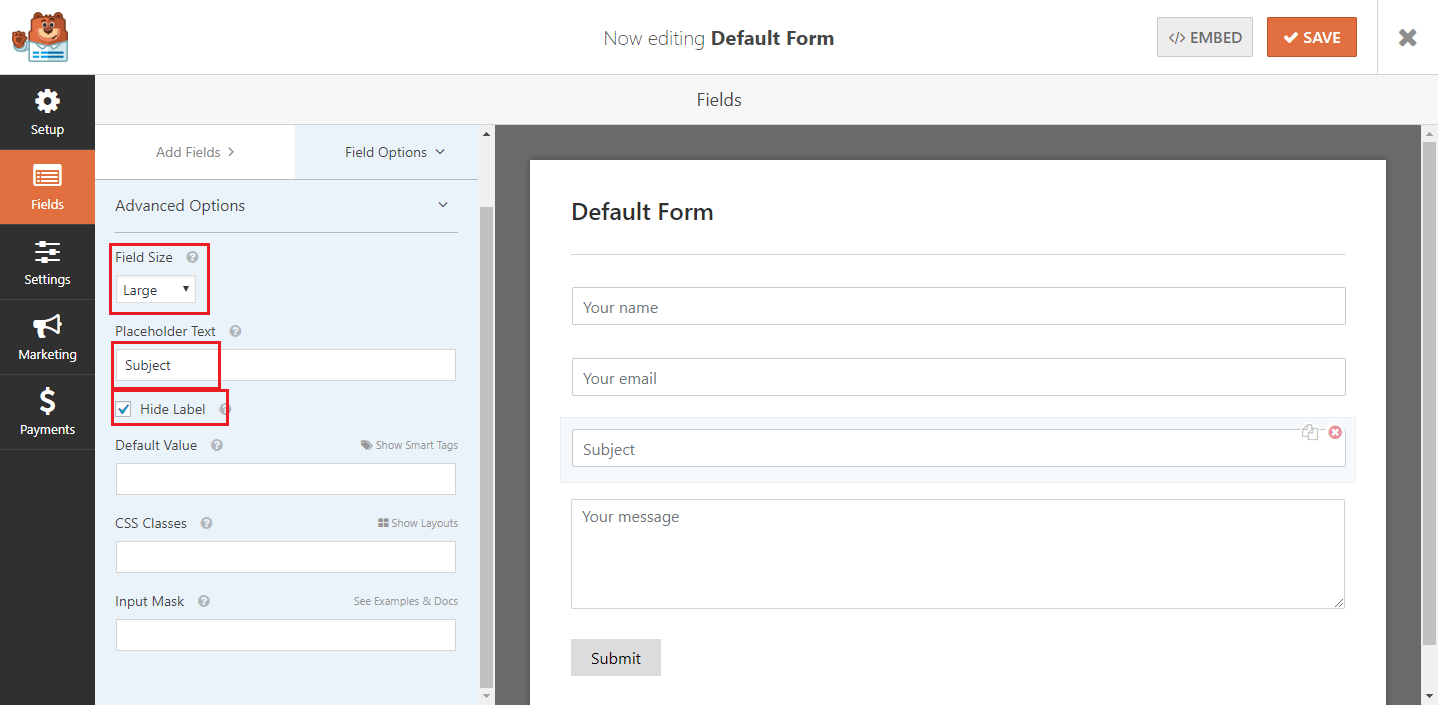The height and width of the screenshot is (705, 1438).
Task: Click the CSS Classes input field
Action: pos(286,557)
